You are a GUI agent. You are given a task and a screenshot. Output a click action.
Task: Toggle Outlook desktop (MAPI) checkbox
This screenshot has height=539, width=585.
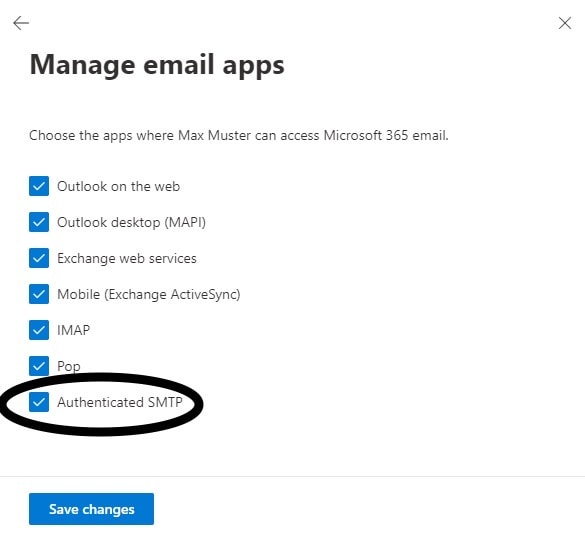39,222
